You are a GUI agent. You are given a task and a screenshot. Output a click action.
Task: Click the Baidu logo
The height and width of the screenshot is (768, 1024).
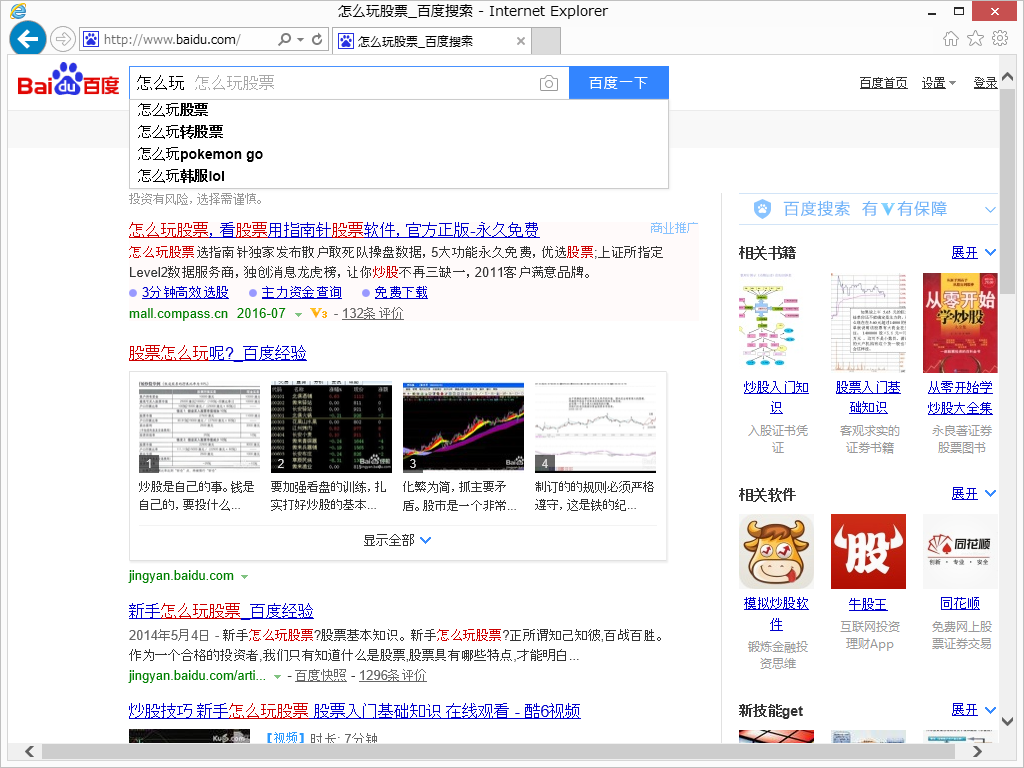[69, 80]
